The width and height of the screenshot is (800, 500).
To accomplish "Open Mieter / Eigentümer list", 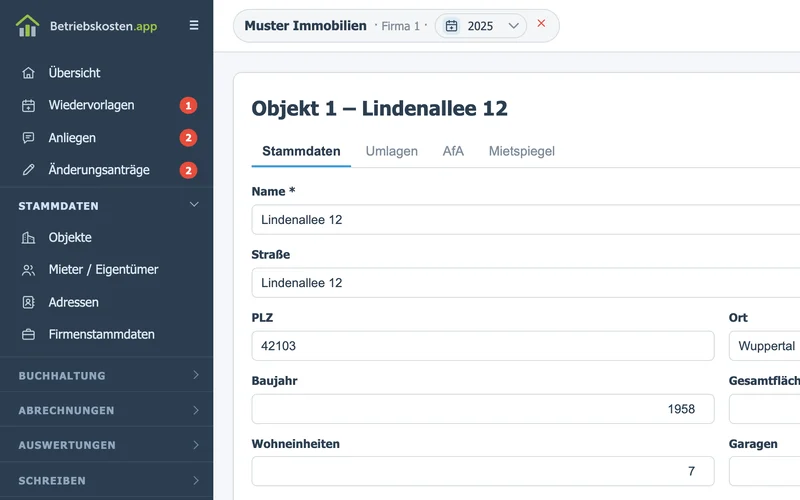I will [x=104, y=269].
